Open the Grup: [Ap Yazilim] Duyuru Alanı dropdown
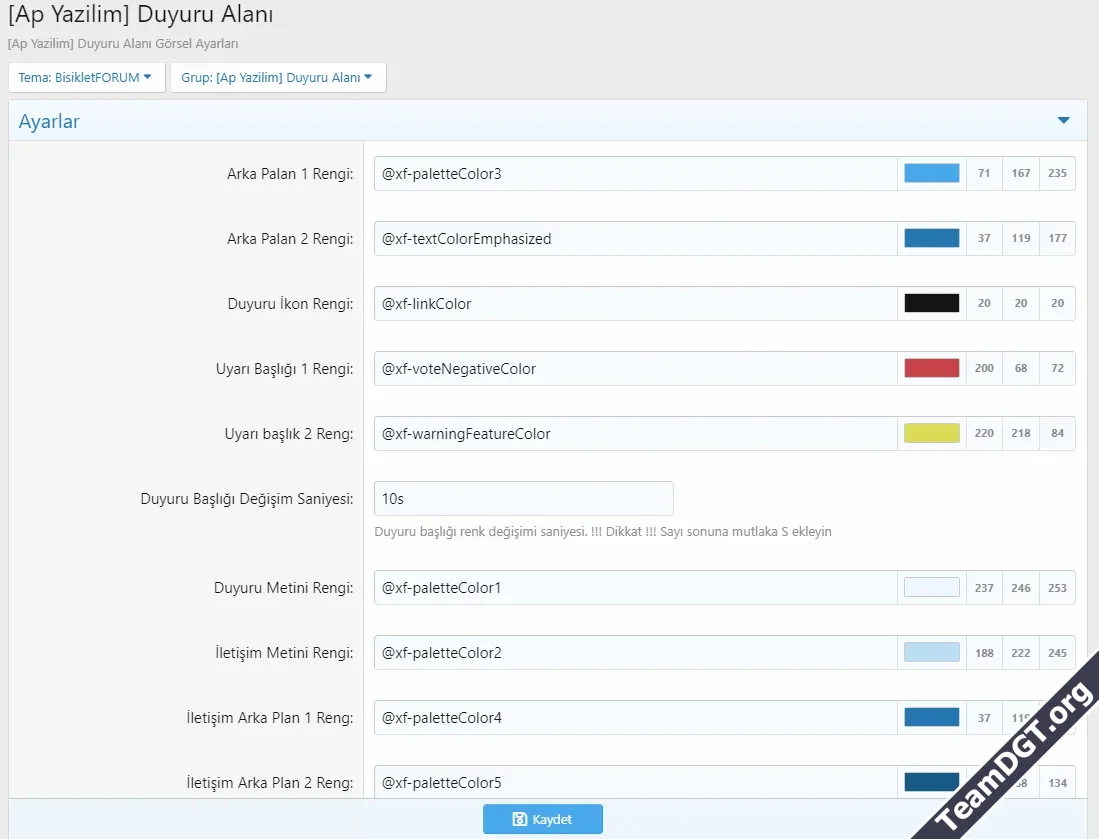Viewport: 1099px width, 839px height. pyautogui.click(x=277, y=77)
